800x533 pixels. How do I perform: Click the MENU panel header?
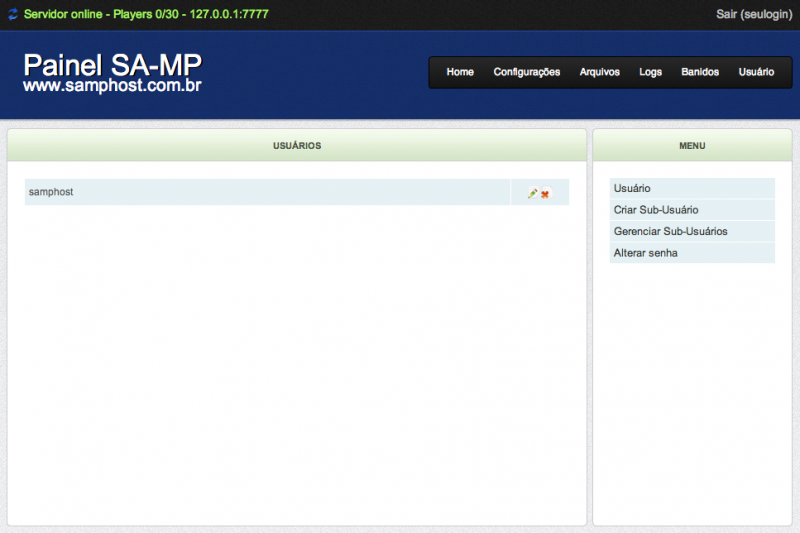[692, 145]
